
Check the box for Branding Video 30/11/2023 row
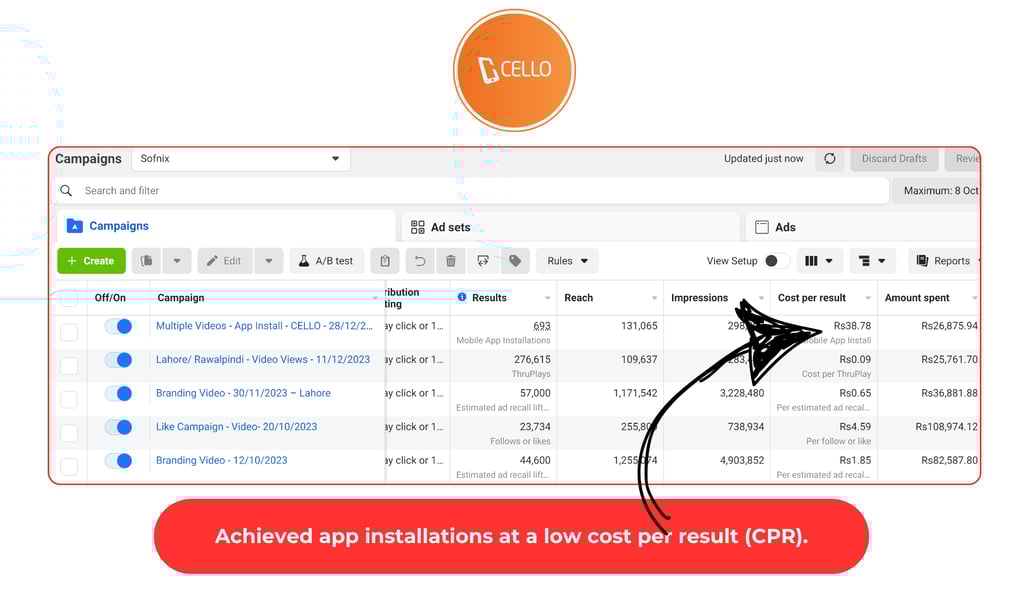click(69, 400)
